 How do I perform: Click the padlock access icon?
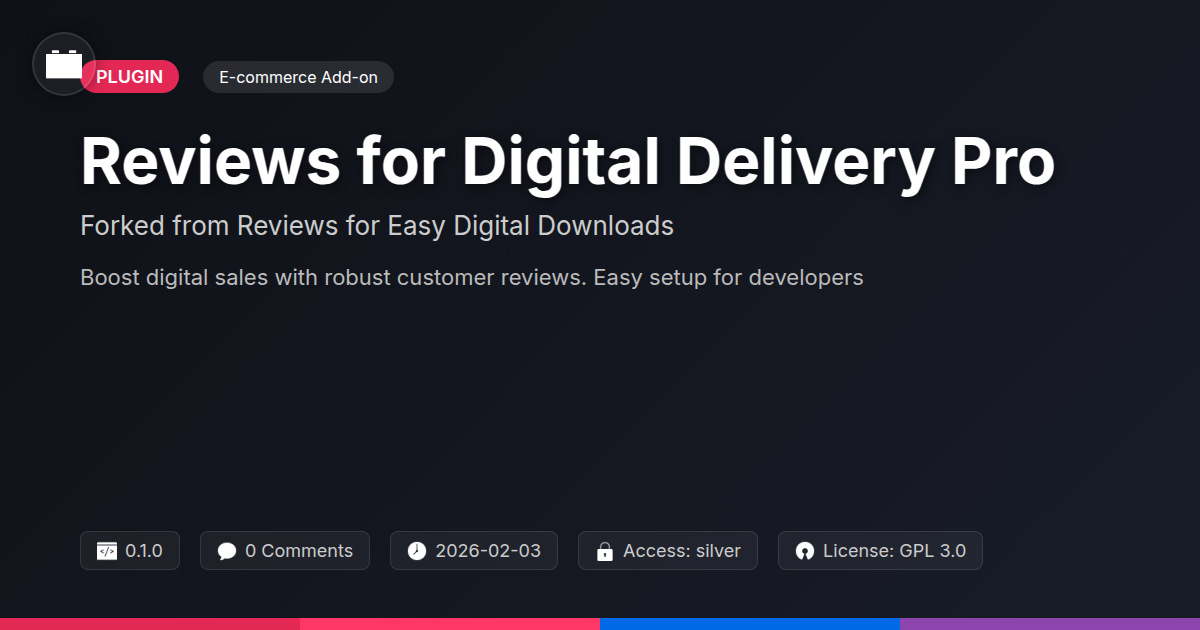[x=604, y=551]
